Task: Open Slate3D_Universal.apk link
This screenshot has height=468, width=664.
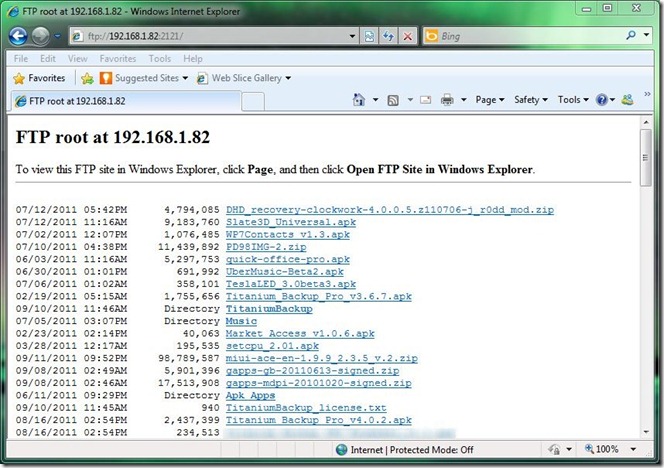Action: [290, 222]
